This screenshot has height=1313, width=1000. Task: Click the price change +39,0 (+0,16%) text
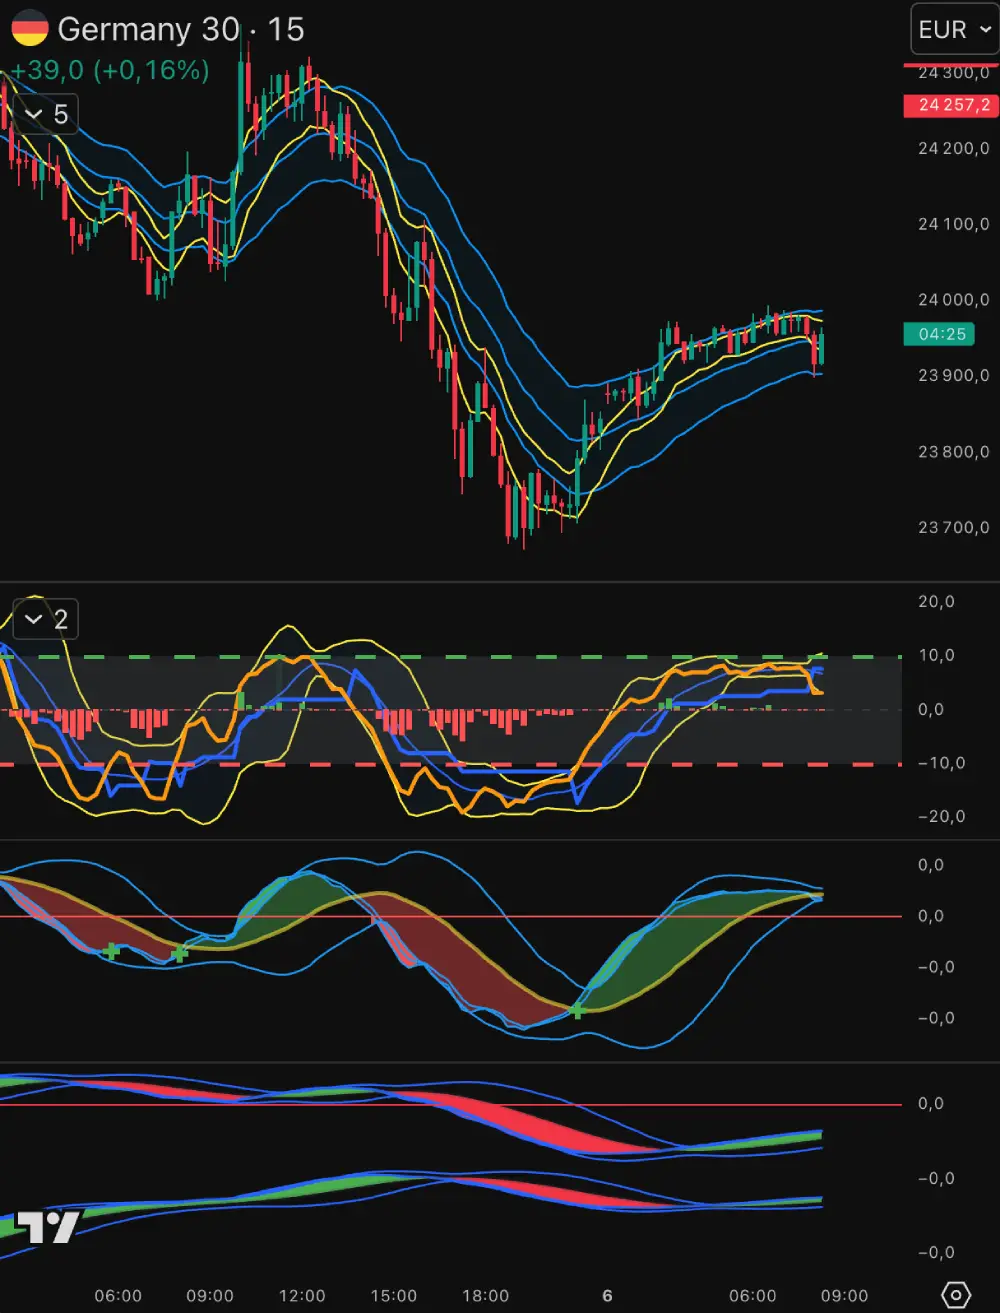(x=108, y=70)
